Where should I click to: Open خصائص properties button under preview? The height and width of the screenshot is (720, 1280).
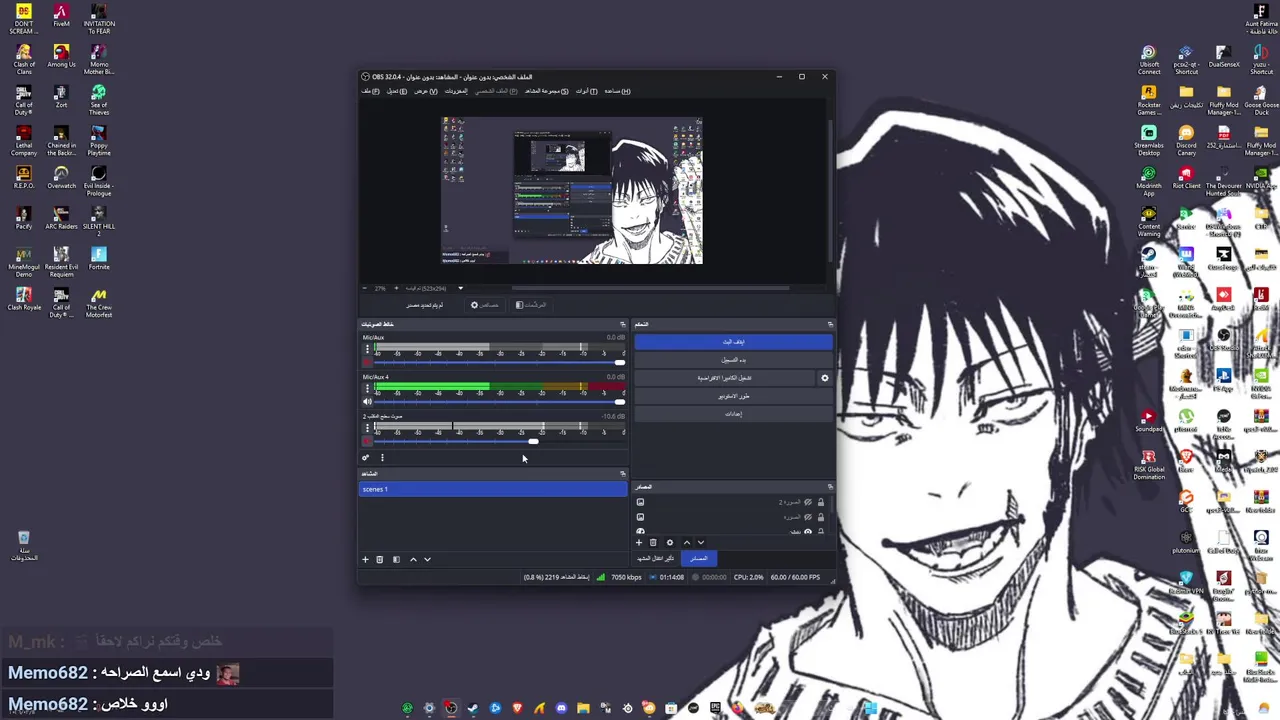click(x=484, y=305)
